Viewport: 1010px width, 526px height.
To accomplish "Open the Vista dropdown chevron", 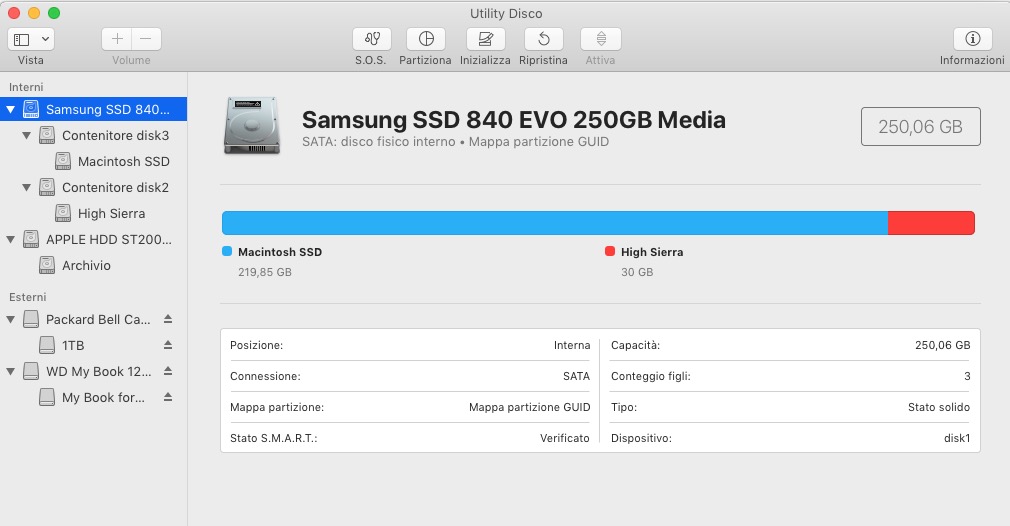I will 45,39.
